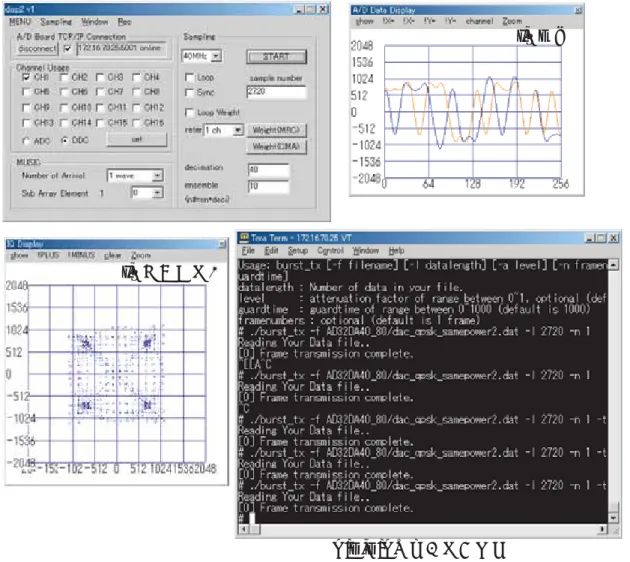Tick the CH7 channel checkbox
The height and width of the screenshot is (562, 630).
click(x=100, y=92)
